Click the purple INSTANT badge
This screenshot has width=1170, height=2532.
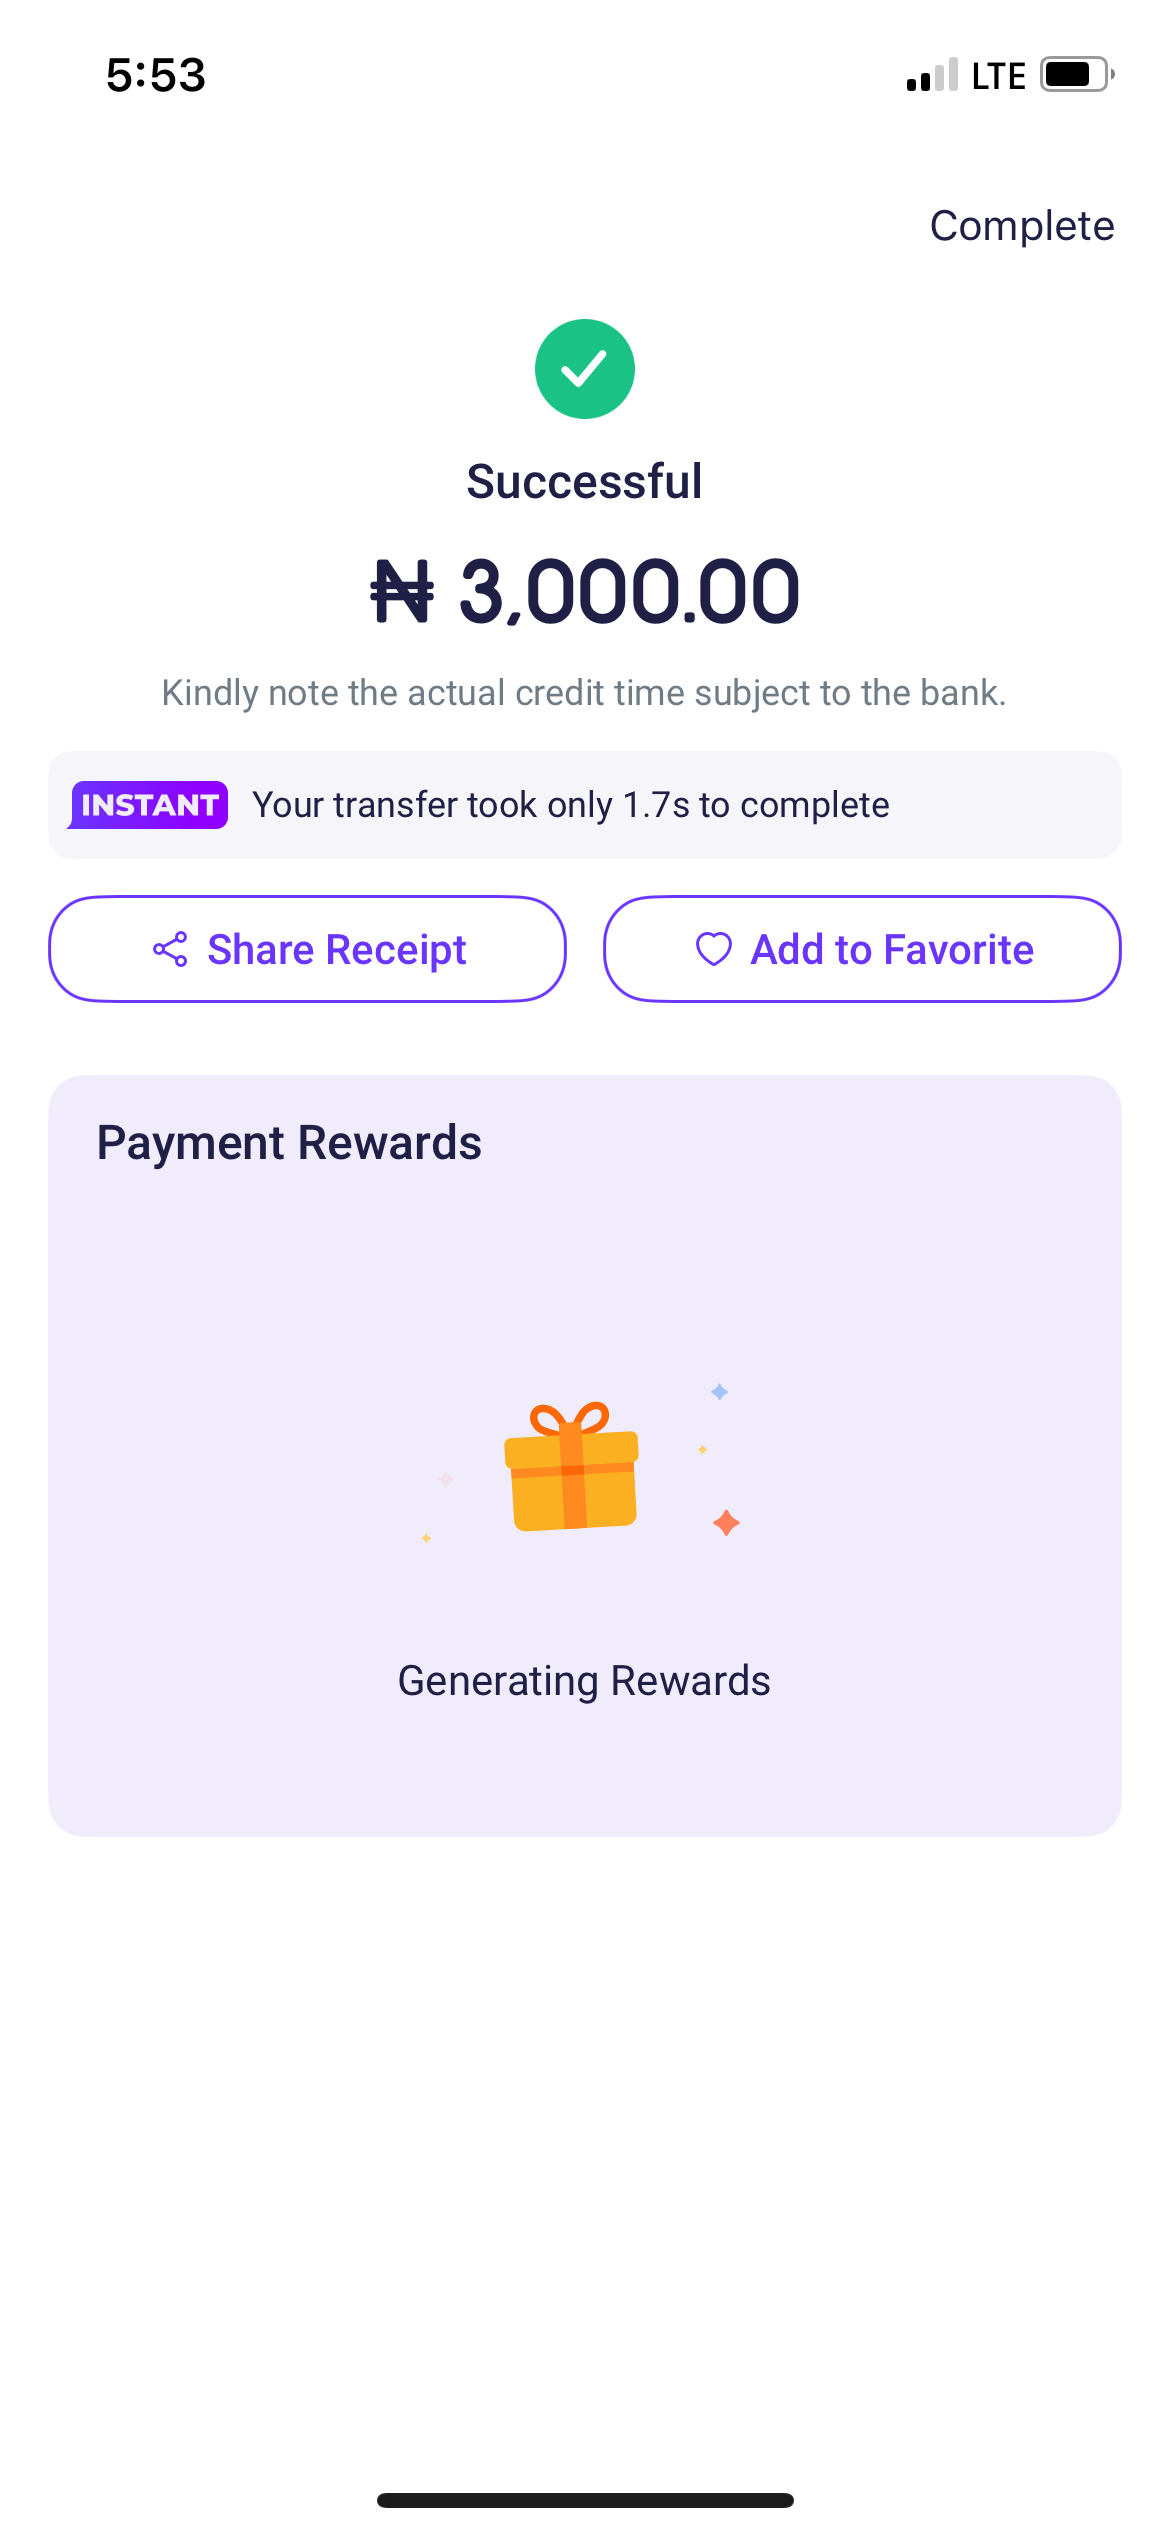tap(149, 805)
